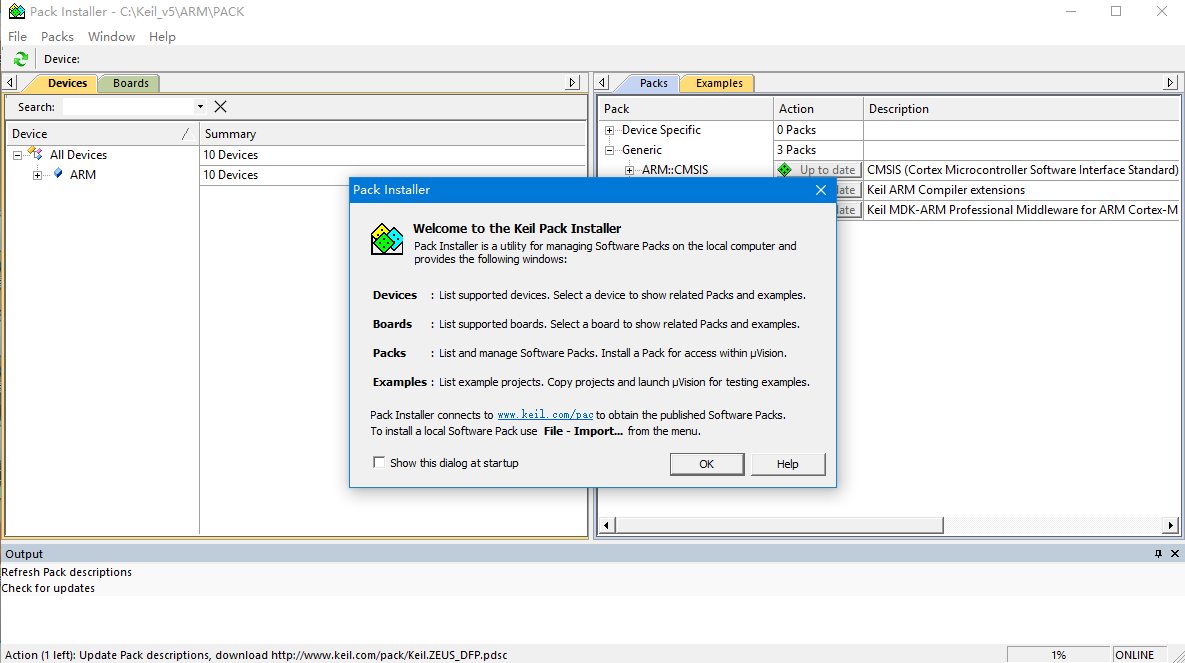Open the Help menu
Image resolution: width=1185 pixels, height=663 pixels.
pyautogui.click(x=162, y=36)
